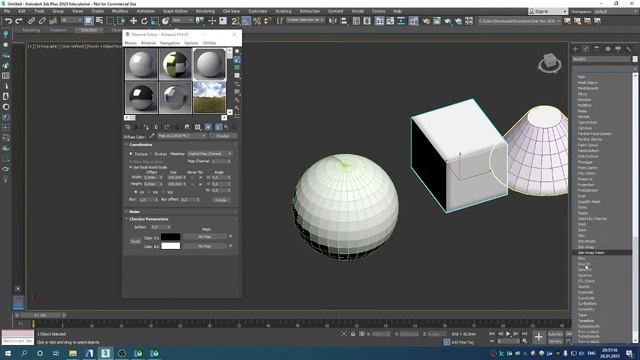Click the ViewCube in viewport
The height and width of the screenshot is (360, 640).
[549, 63]
